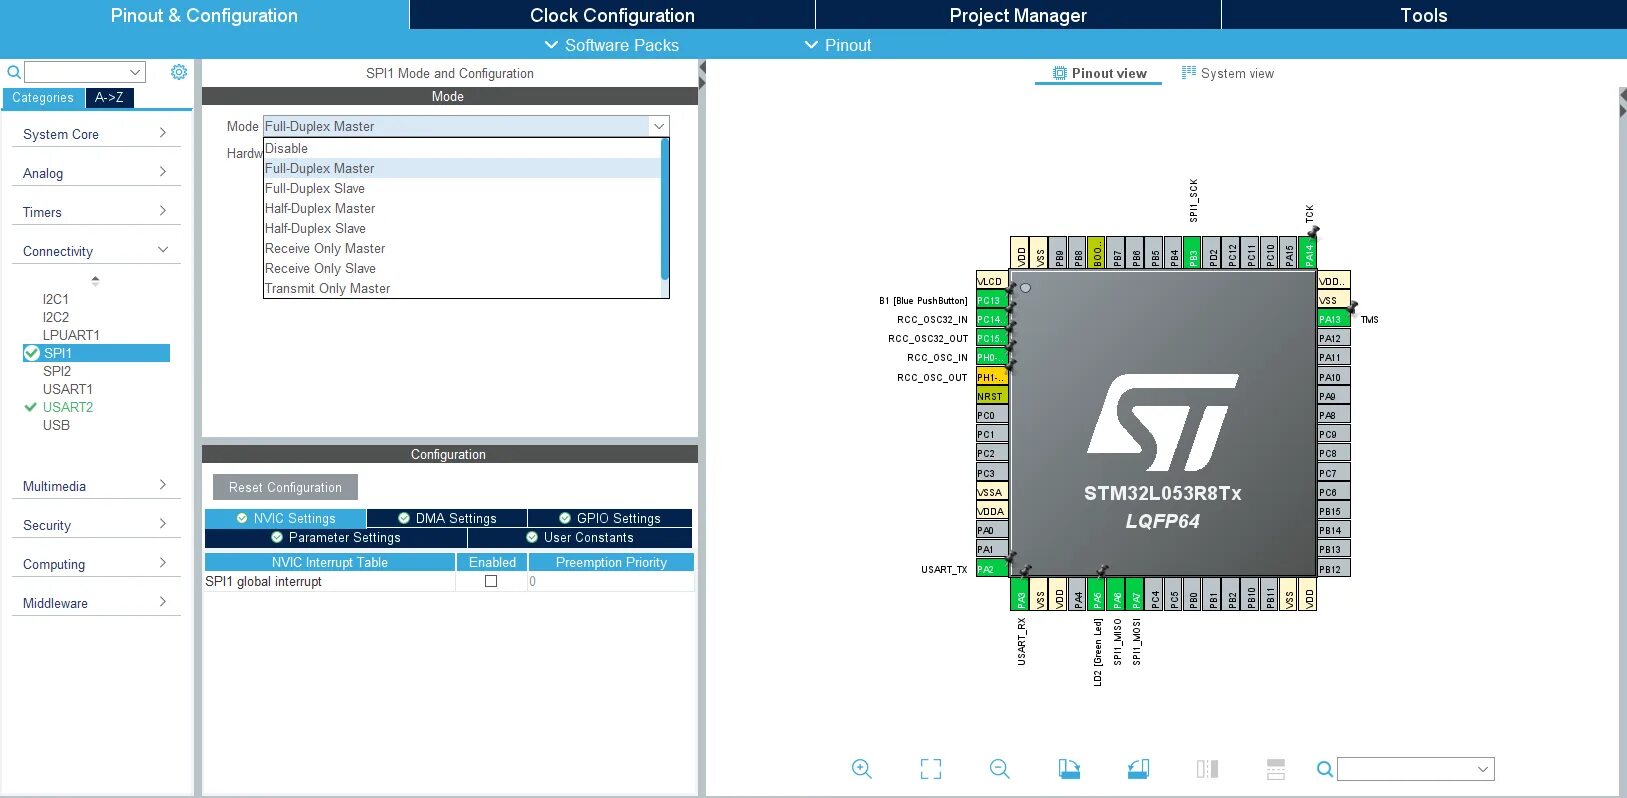Click the green check next to USART2
This screenshot has width=1627, height=798.
31,407
